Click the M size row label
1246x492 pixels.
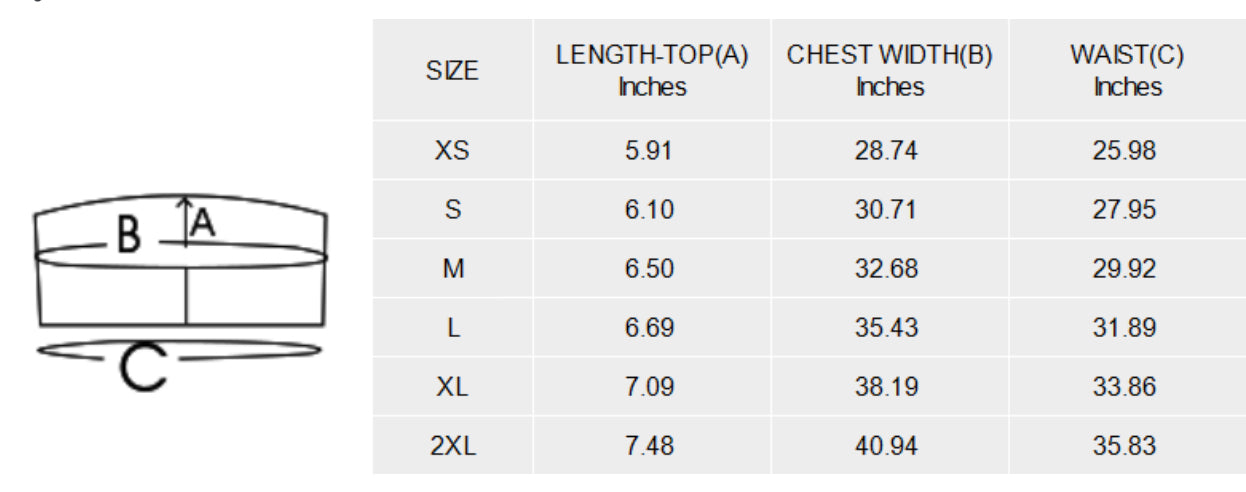[x=452, y=269]
